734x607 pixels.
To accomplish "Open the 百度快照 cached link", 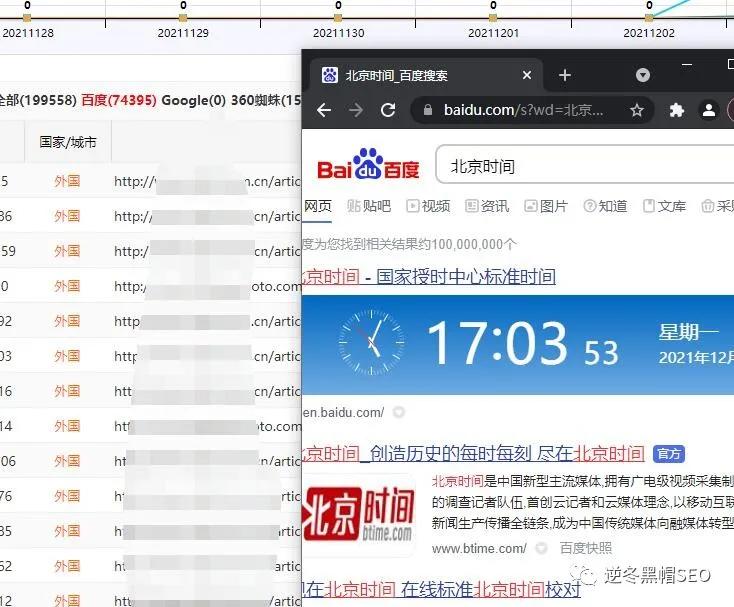I will 586,548.
